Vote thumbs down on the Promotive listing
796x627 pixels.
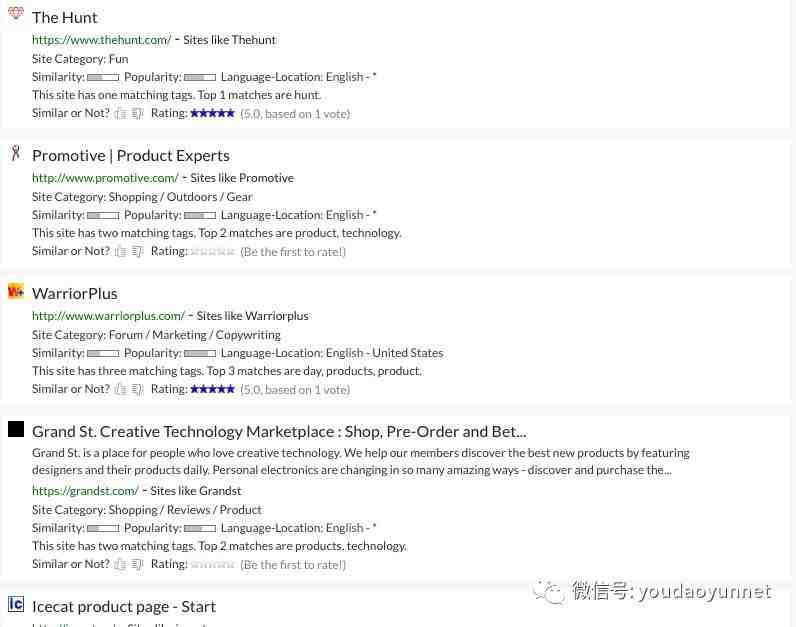138,252
